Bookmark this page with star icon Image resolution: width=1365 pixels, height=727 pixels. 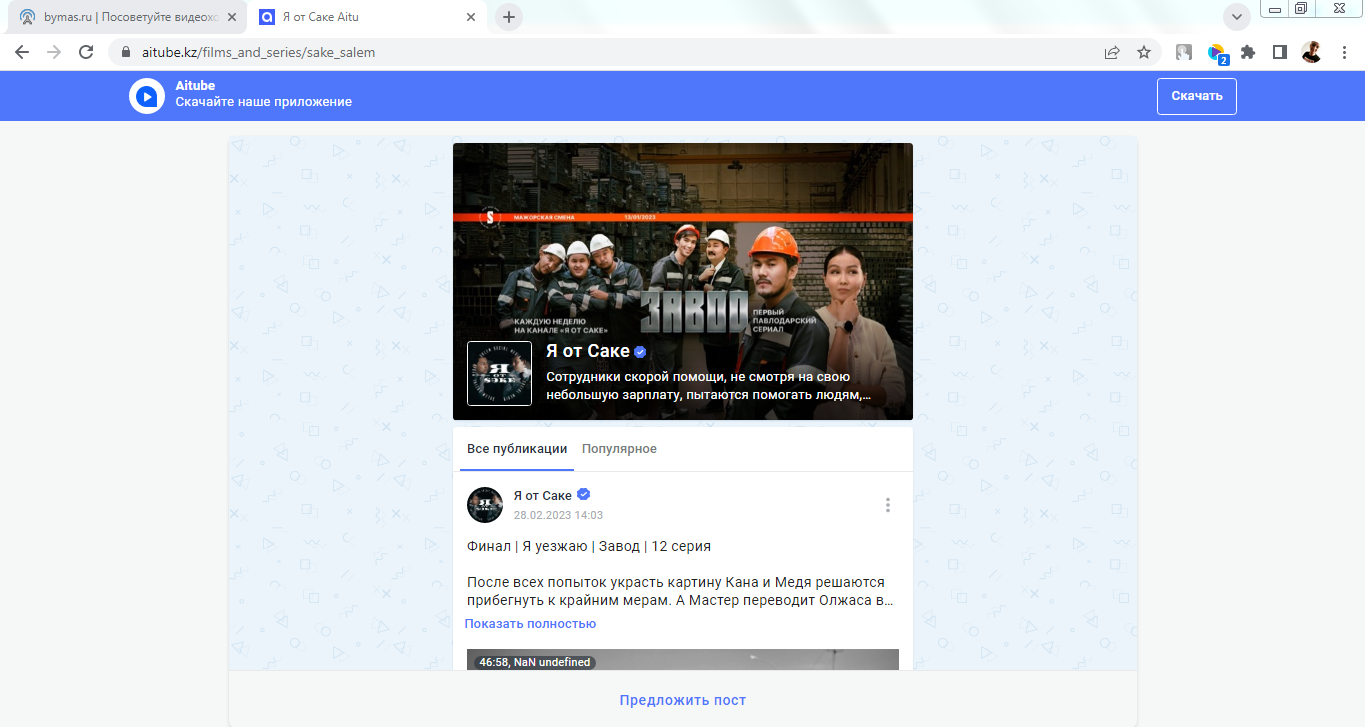[1144, 52]
